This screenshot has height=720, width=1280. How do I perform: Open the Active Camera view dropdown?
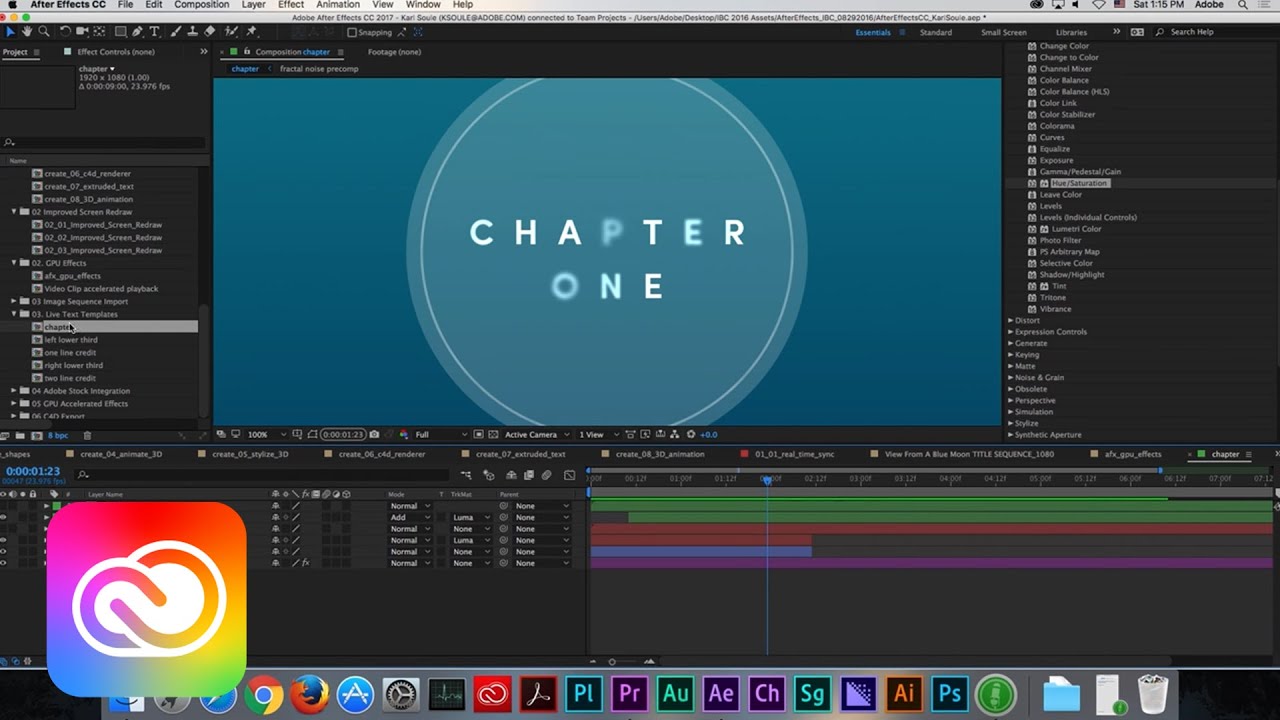pyautogui.click(x=537, y=435)
